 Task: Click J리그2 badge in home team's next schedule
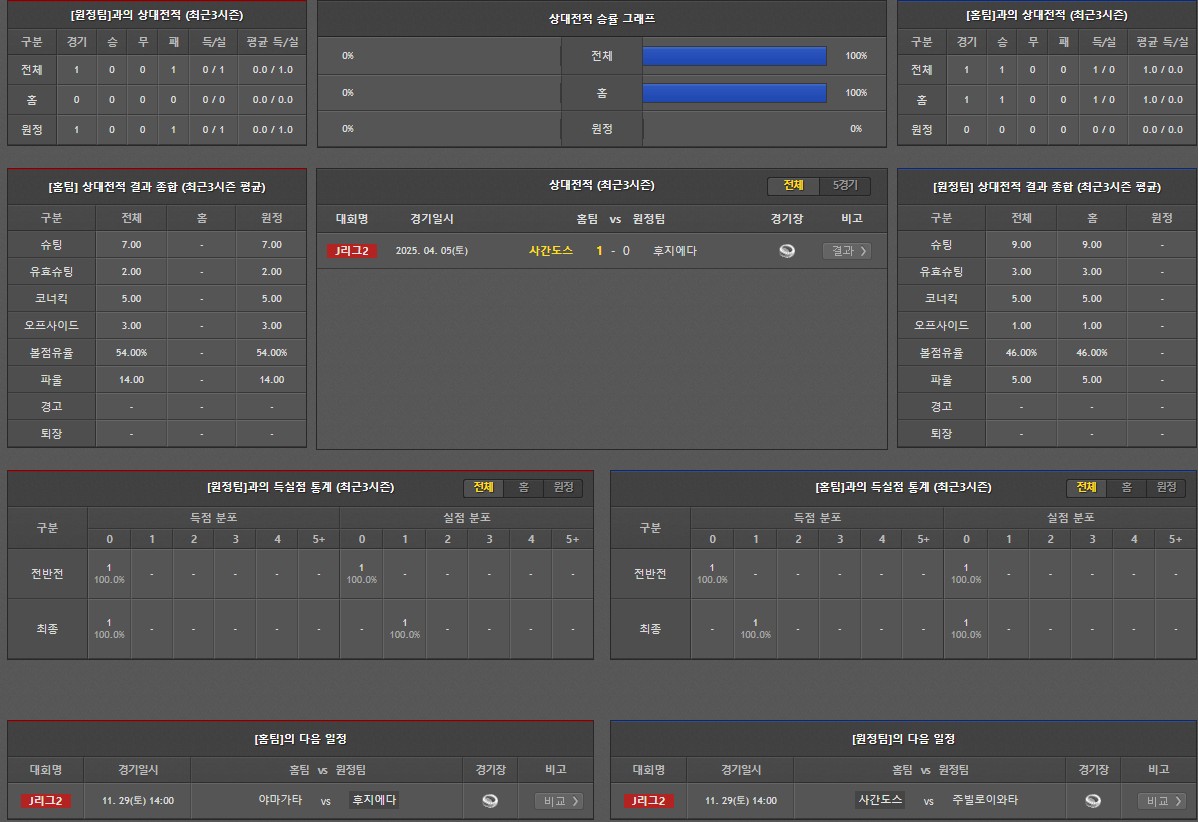(x=46, y=800)
